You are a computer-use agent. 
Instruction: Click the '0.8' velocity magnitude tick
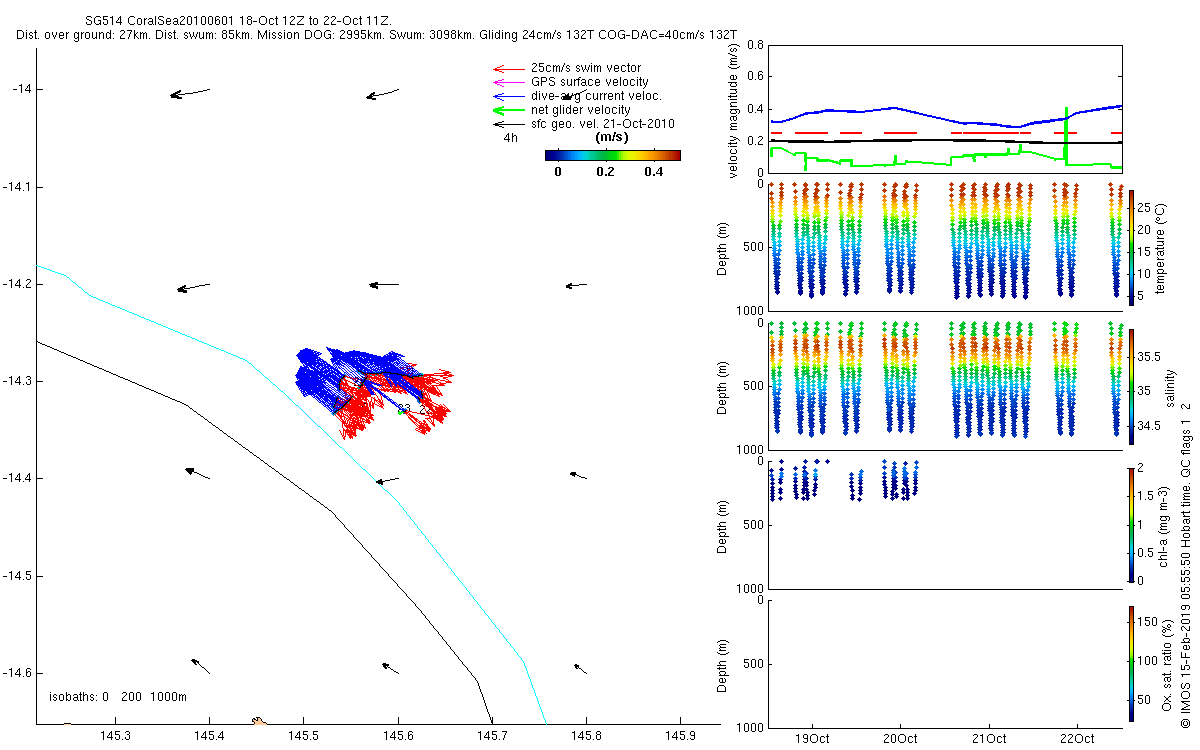[754, 45]
